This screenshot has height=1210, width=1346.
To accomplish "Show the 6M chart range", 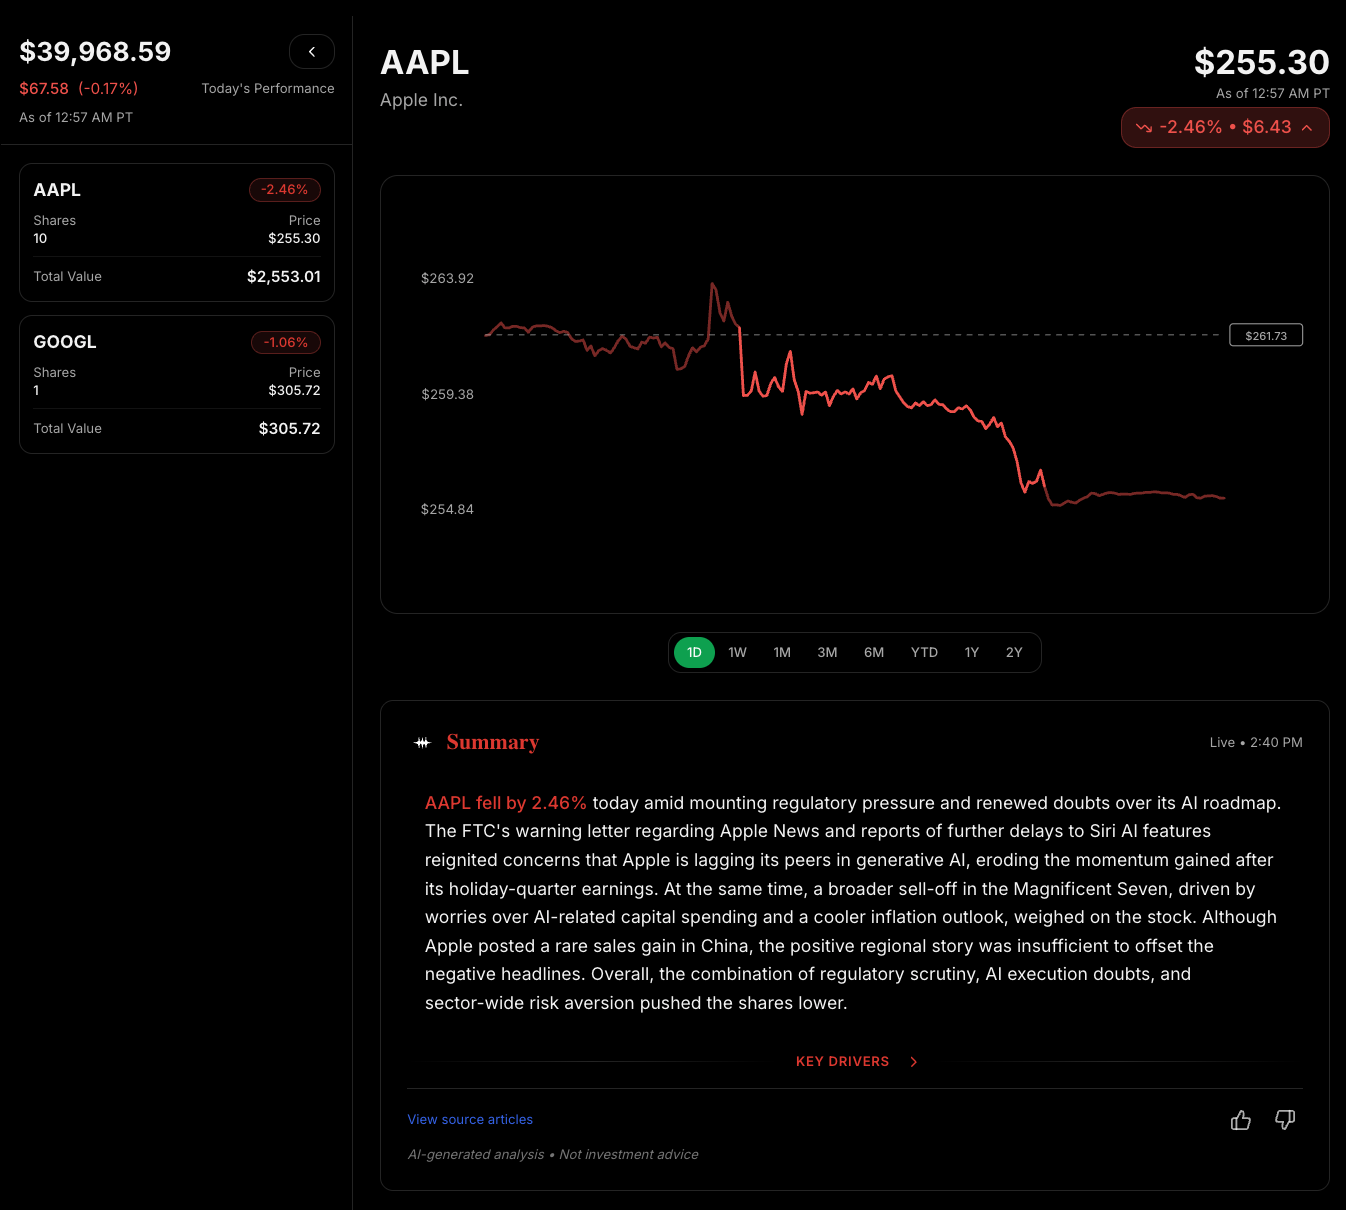I will click(x=874, y=652).
